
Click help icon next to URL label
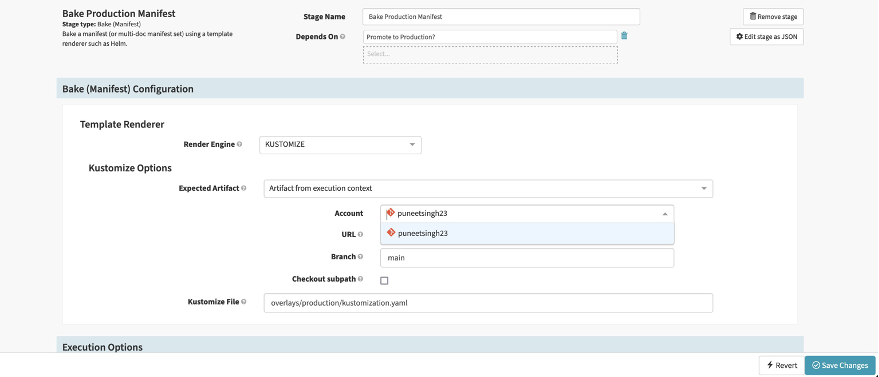pos(360,234)
